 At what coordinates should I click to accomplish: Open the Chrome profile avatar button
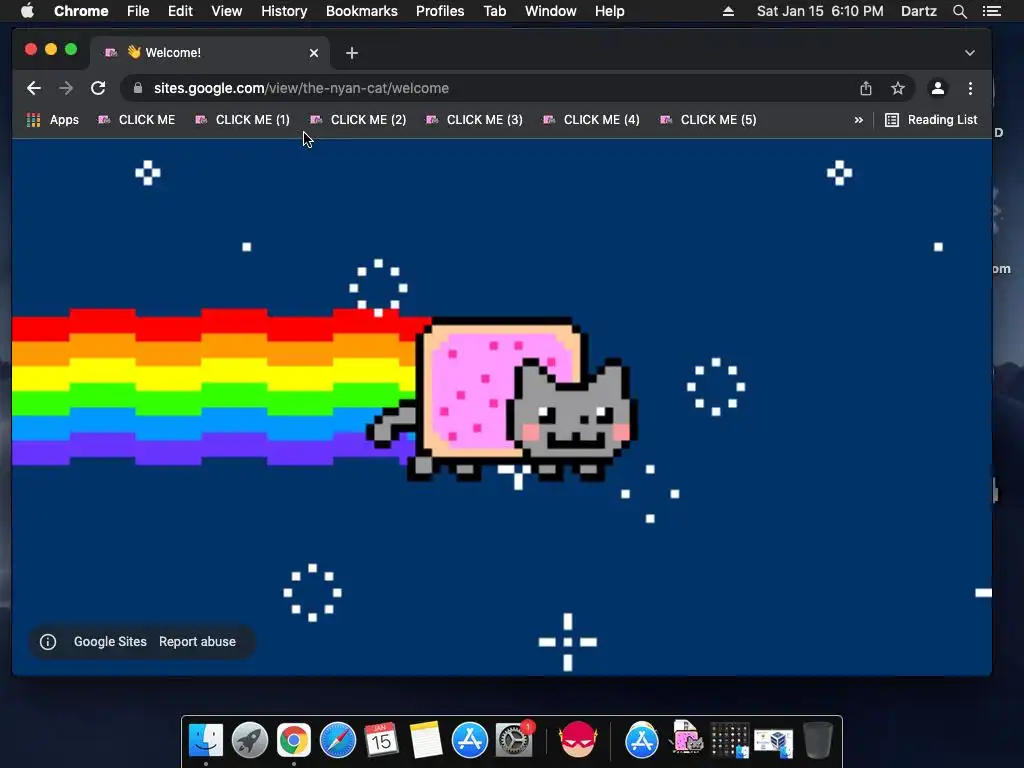click(x=938, y=88)
